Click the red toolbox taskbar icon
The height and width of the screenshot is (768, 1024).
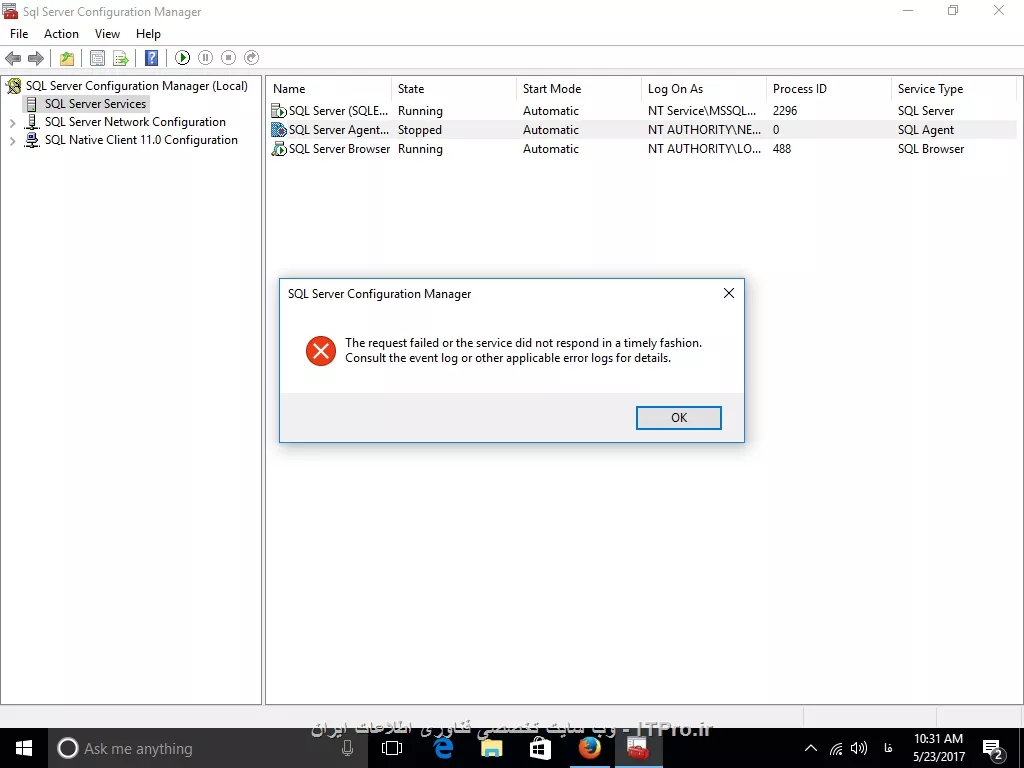[638, 748]
